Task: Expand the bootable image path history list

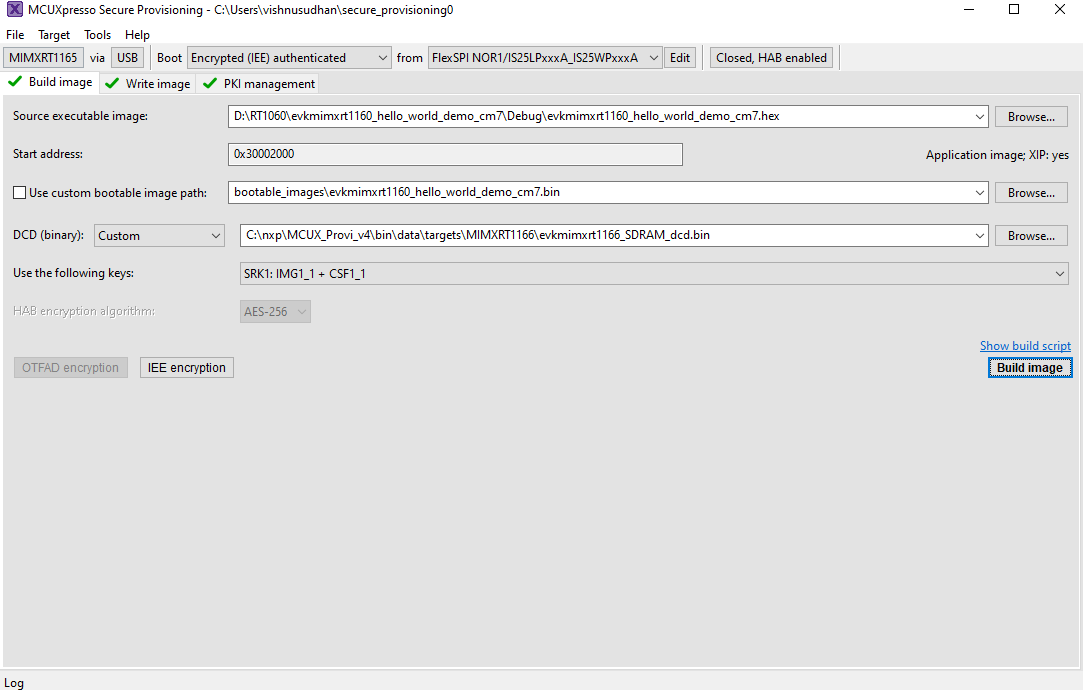Action: pyautogui.click(x=979, y=191)
